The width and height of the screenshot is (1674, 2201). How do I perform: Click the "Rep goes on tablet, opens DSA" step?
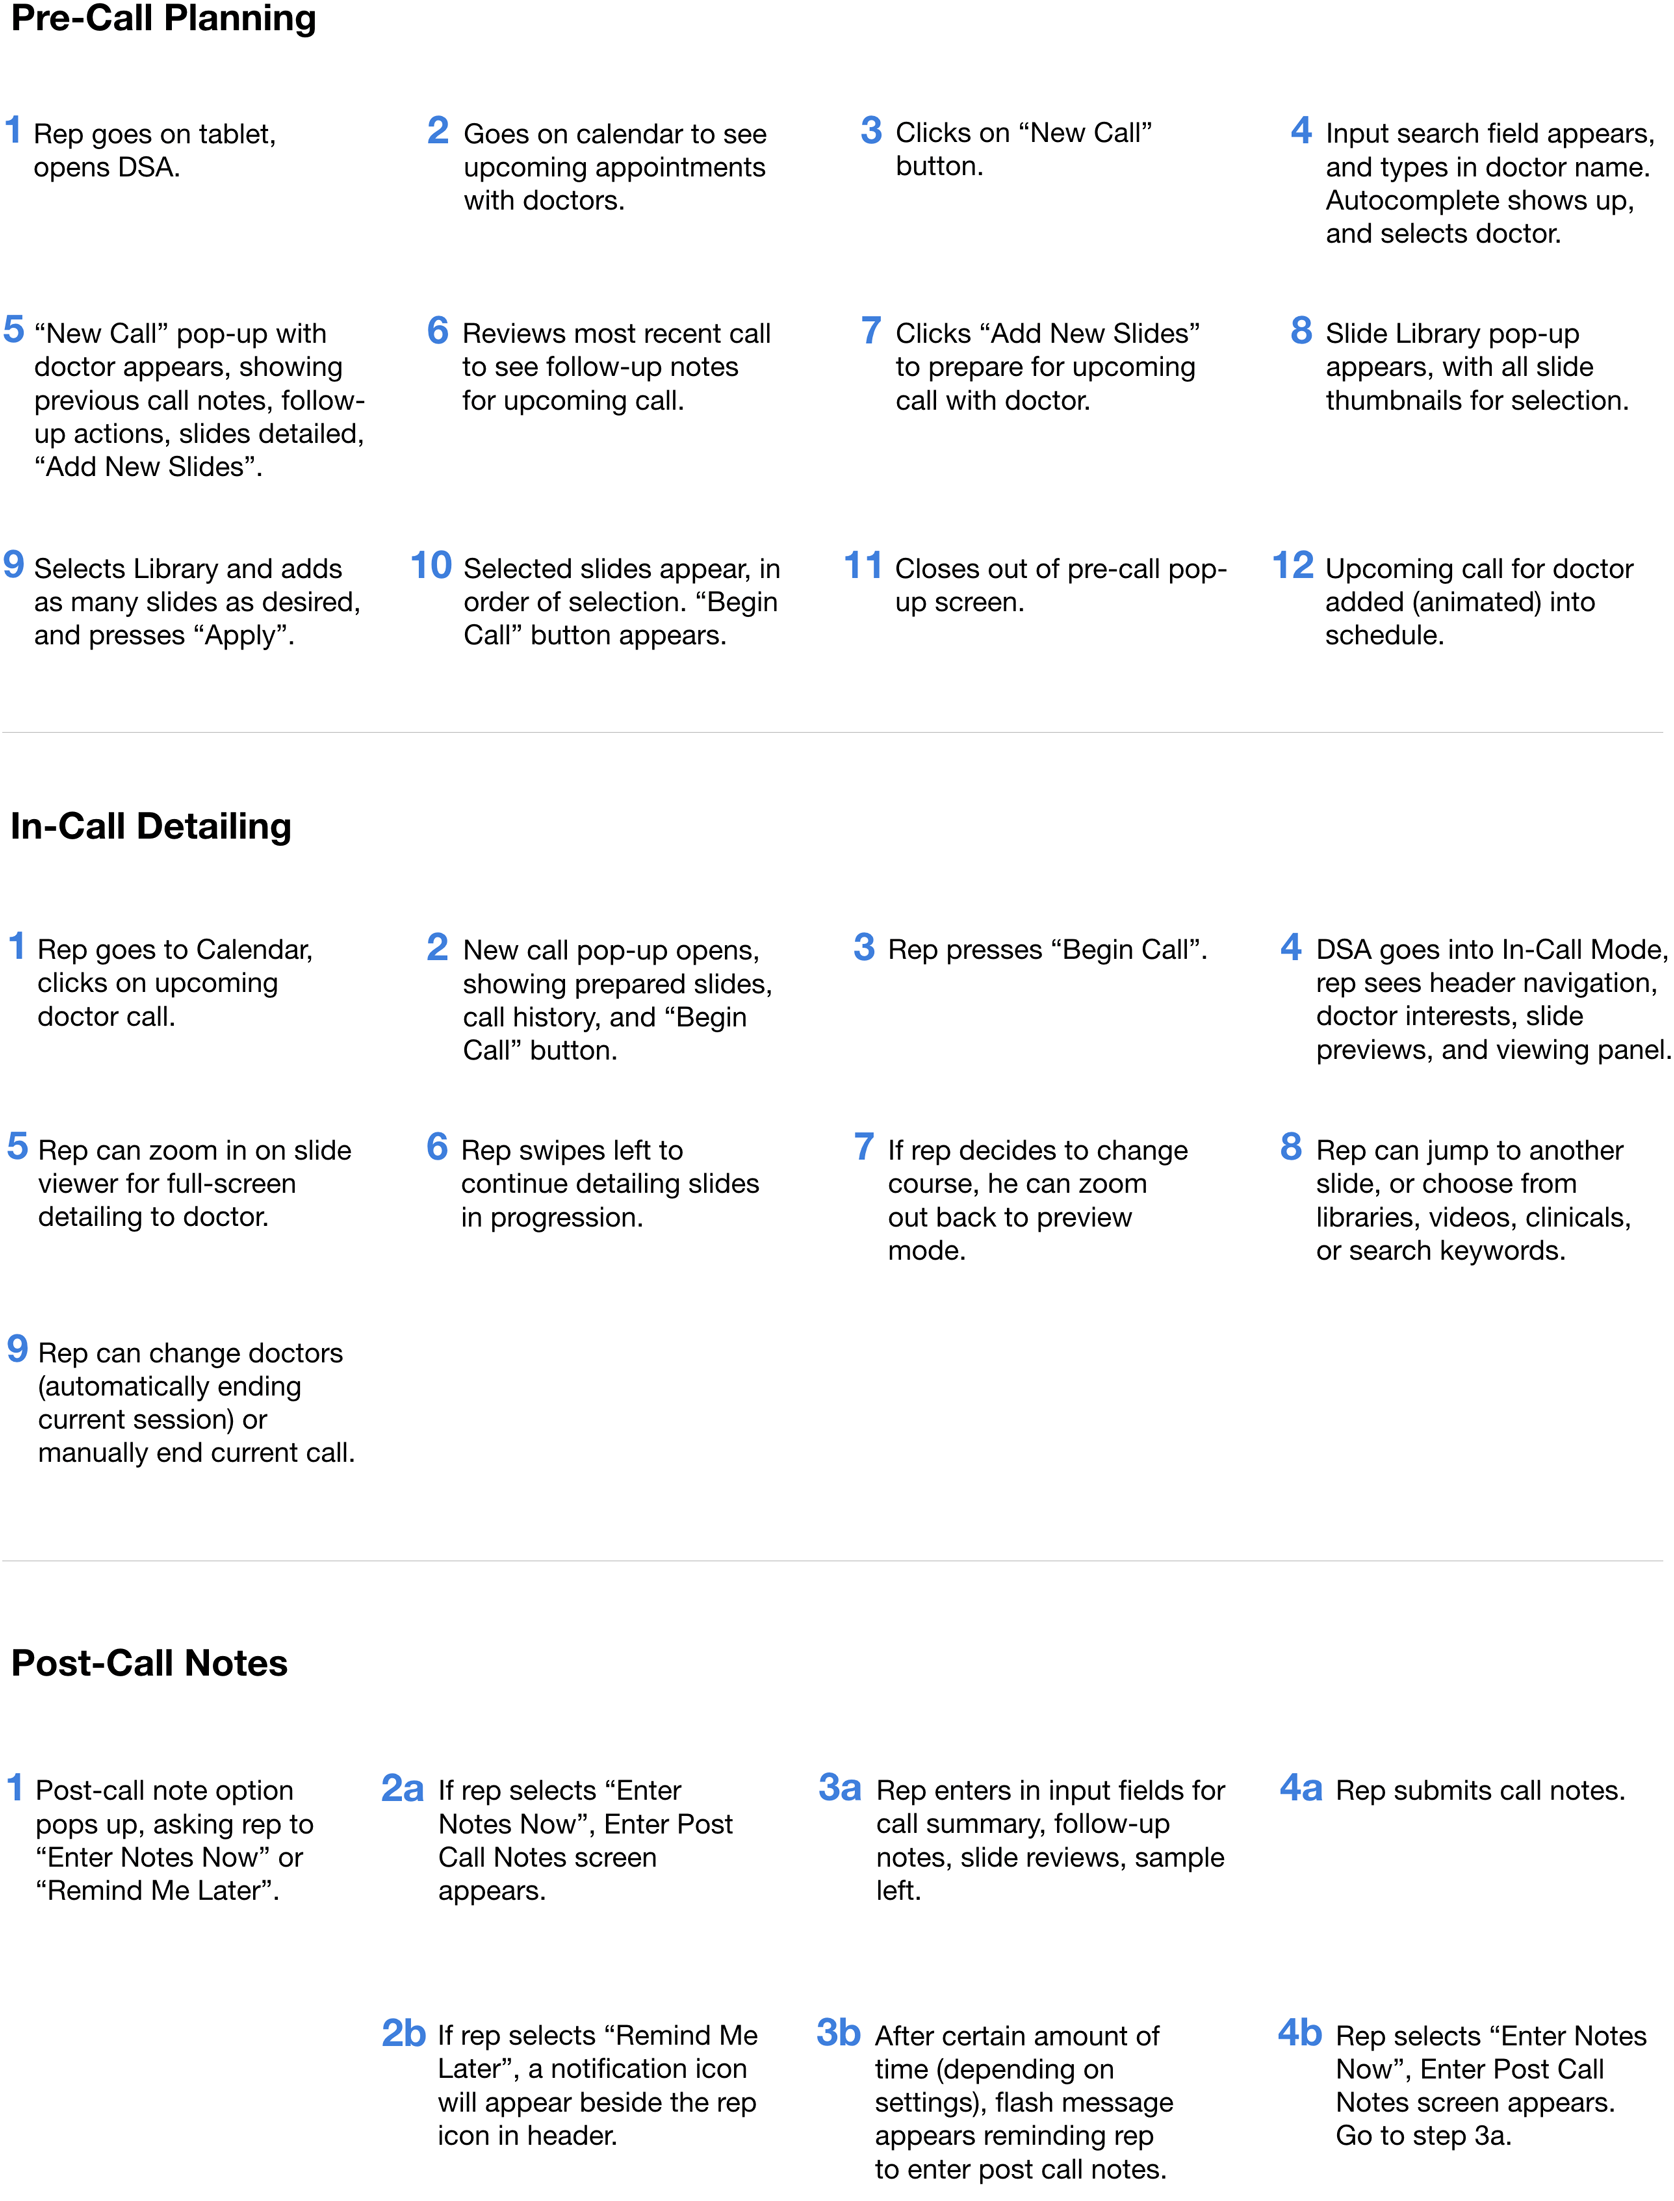click(154, 150)
